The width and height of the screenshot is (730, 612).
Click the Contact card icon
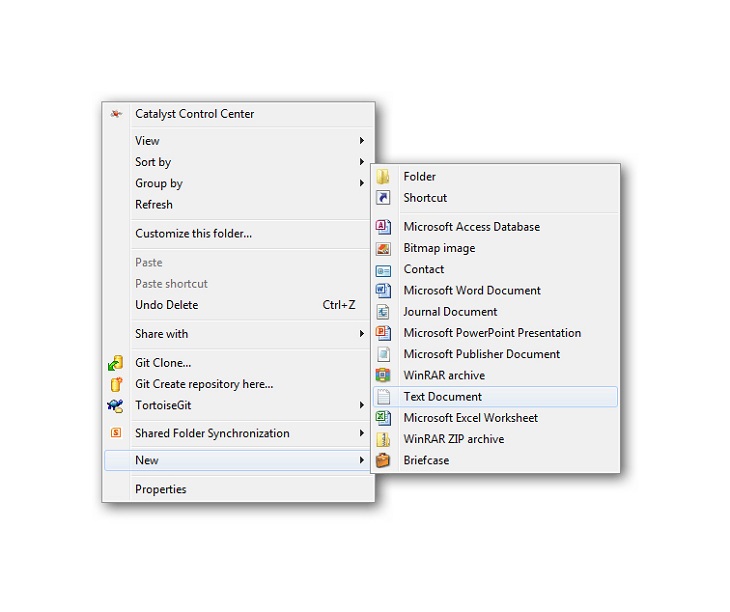(383, 270)
